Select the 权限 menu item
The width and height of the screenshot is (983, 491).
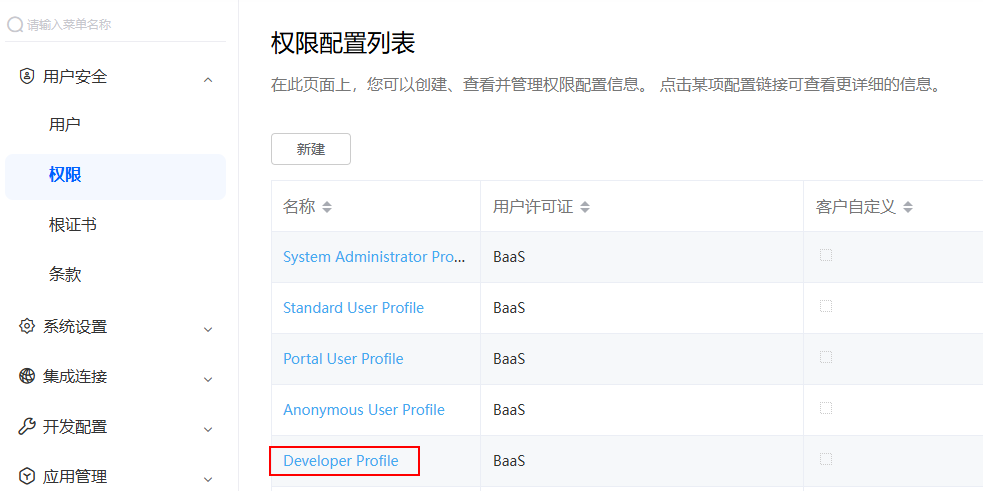pos(115,177)
